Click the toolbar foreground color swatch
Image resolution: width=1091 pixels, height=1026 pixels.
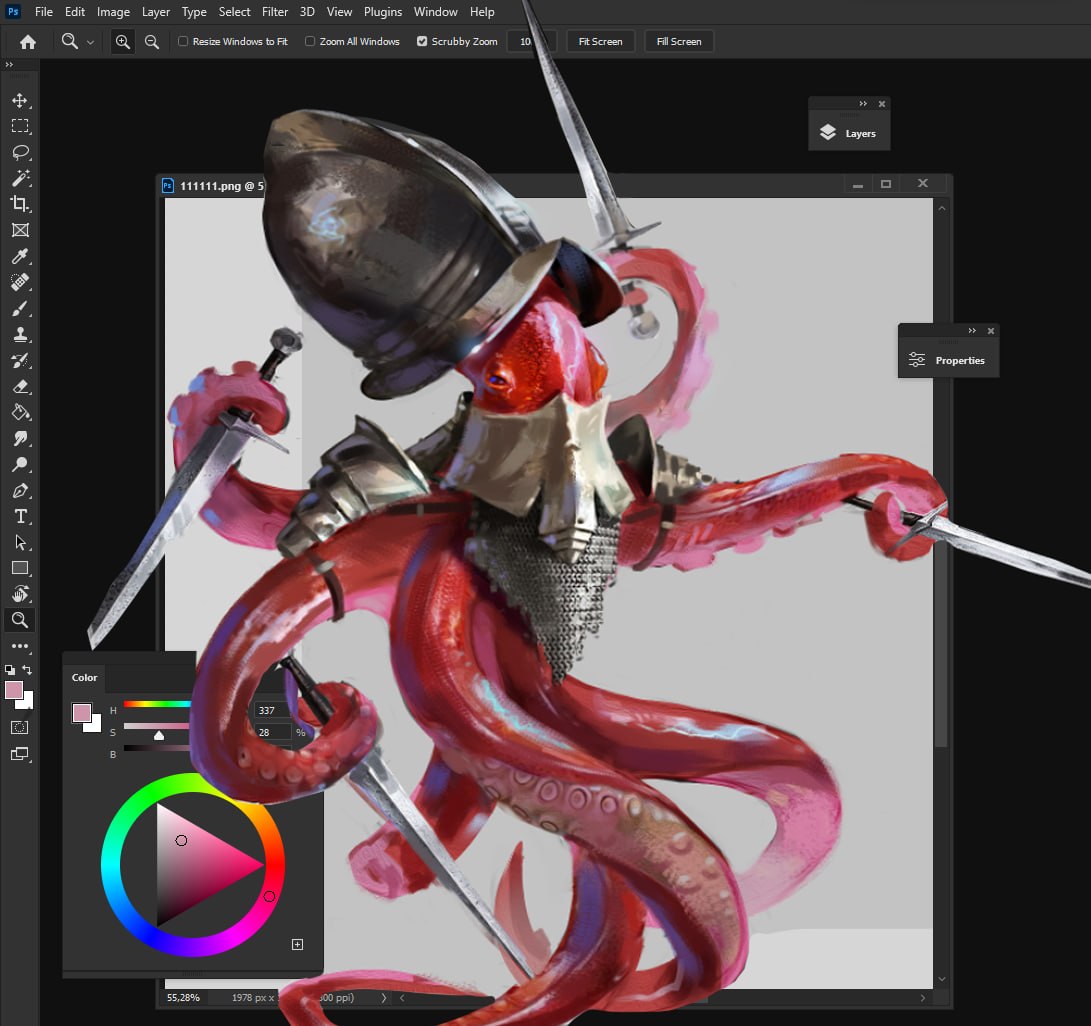(x=14, y=690)
